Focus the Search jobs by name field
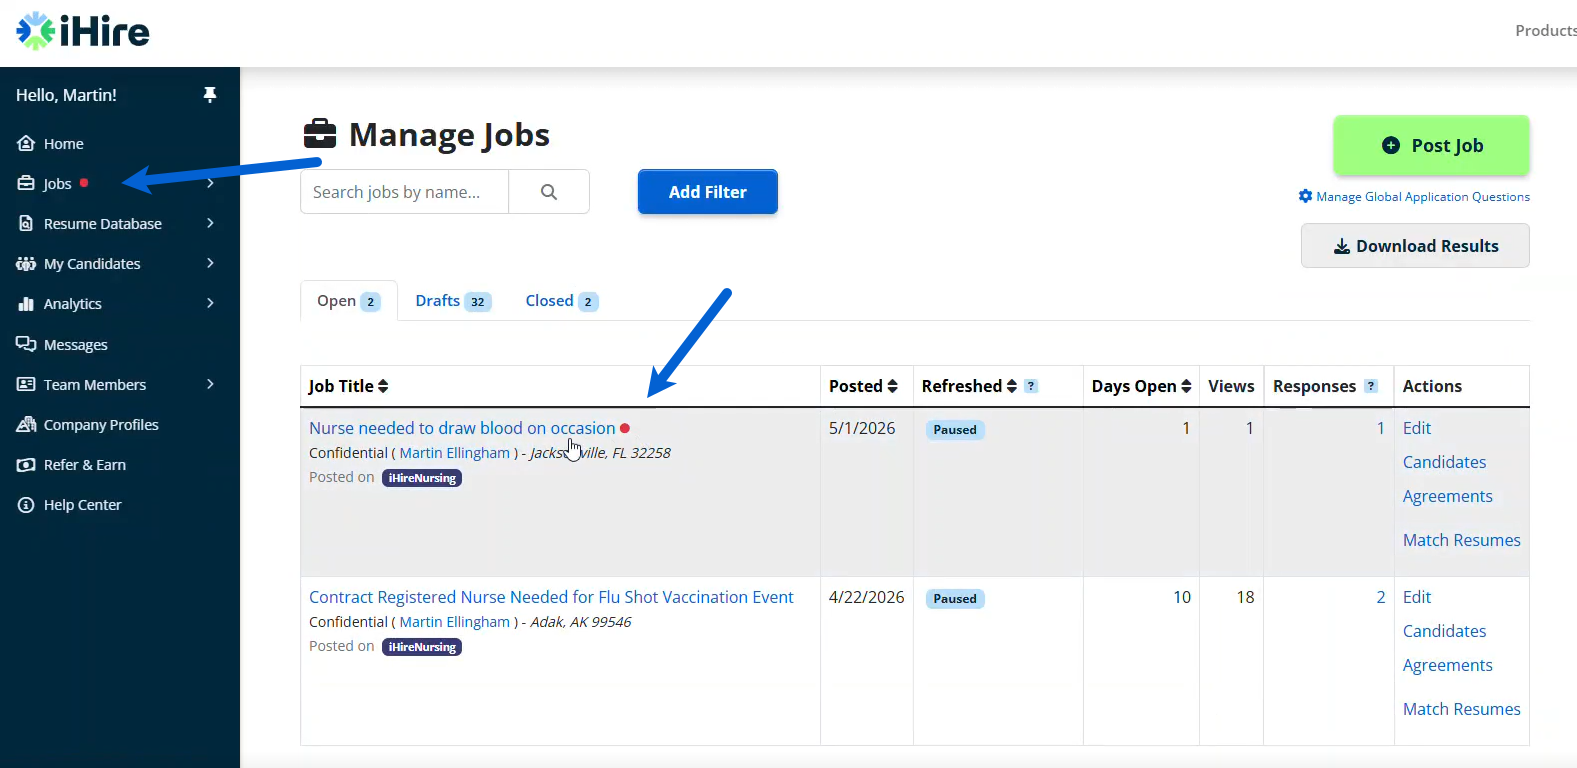 tap(404, 192)
